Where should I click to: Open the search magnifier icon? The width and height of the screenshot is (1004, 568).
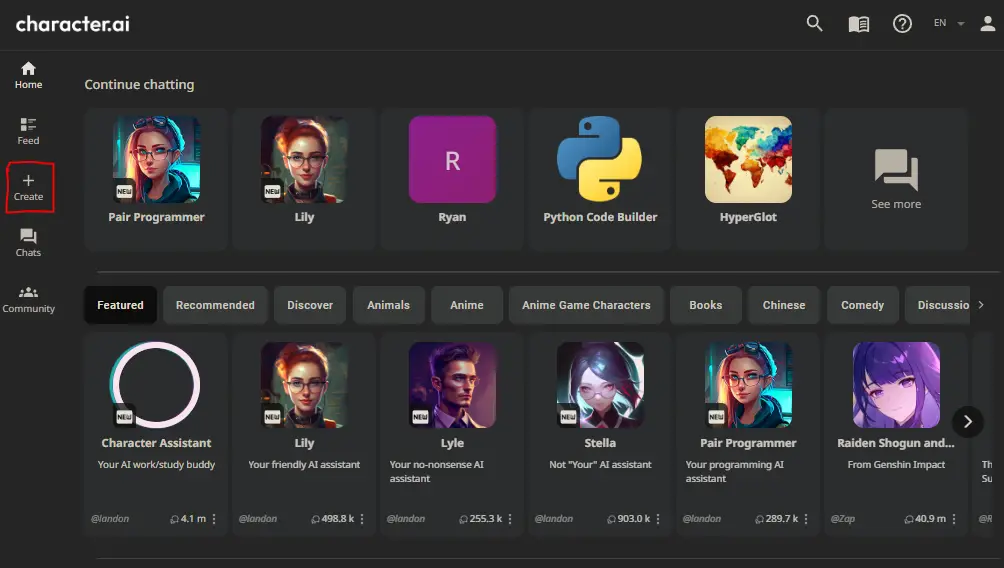click(815, 24)
